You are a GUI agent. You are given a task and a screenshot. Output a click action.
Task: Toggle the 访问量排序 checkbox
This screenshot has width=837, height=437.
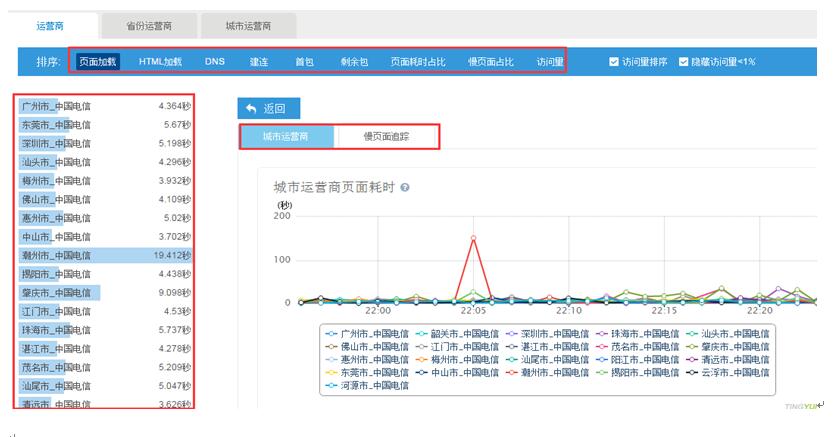pos(614,62)
